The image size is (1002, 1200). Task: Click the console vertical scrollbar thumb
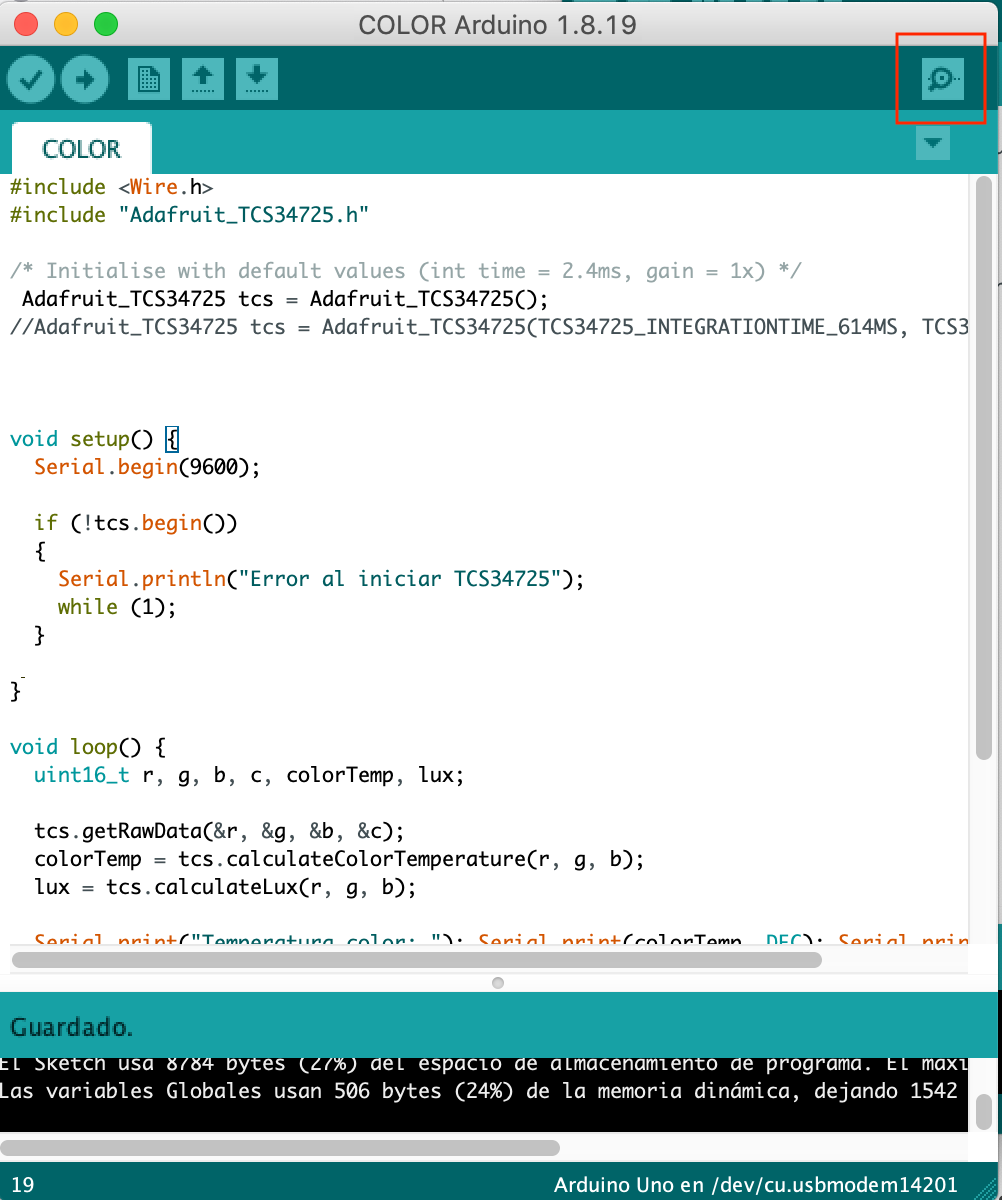[x=984, y=1110]
